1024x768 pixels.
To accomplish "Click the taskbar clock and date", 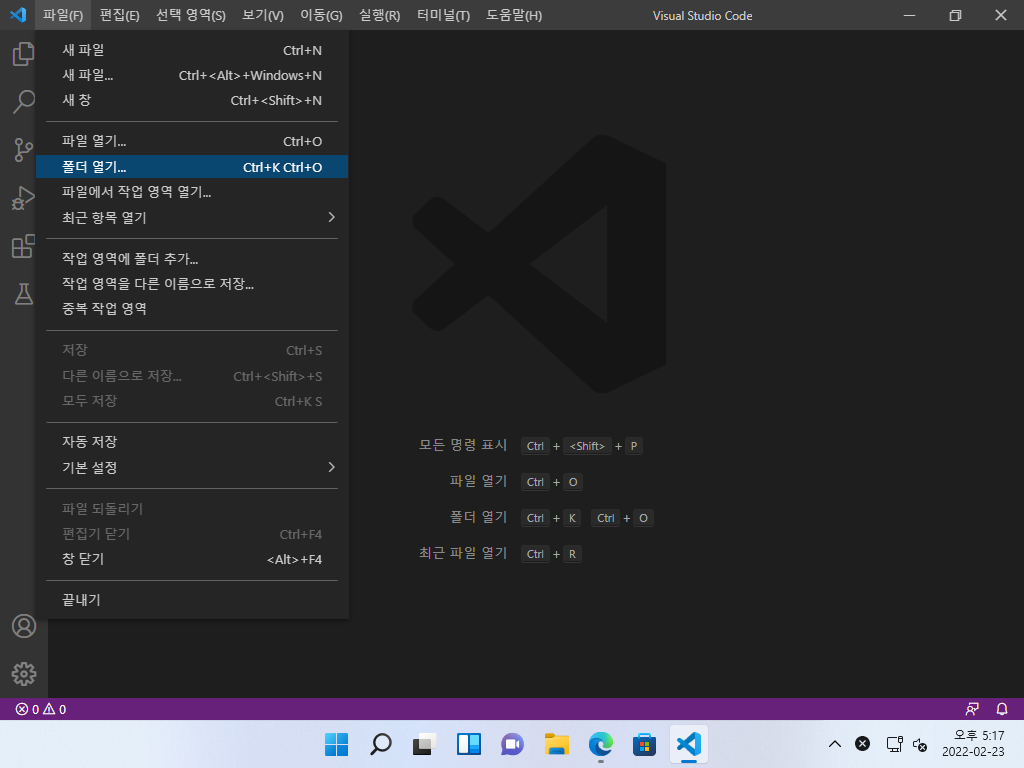I will pos(973,744).
